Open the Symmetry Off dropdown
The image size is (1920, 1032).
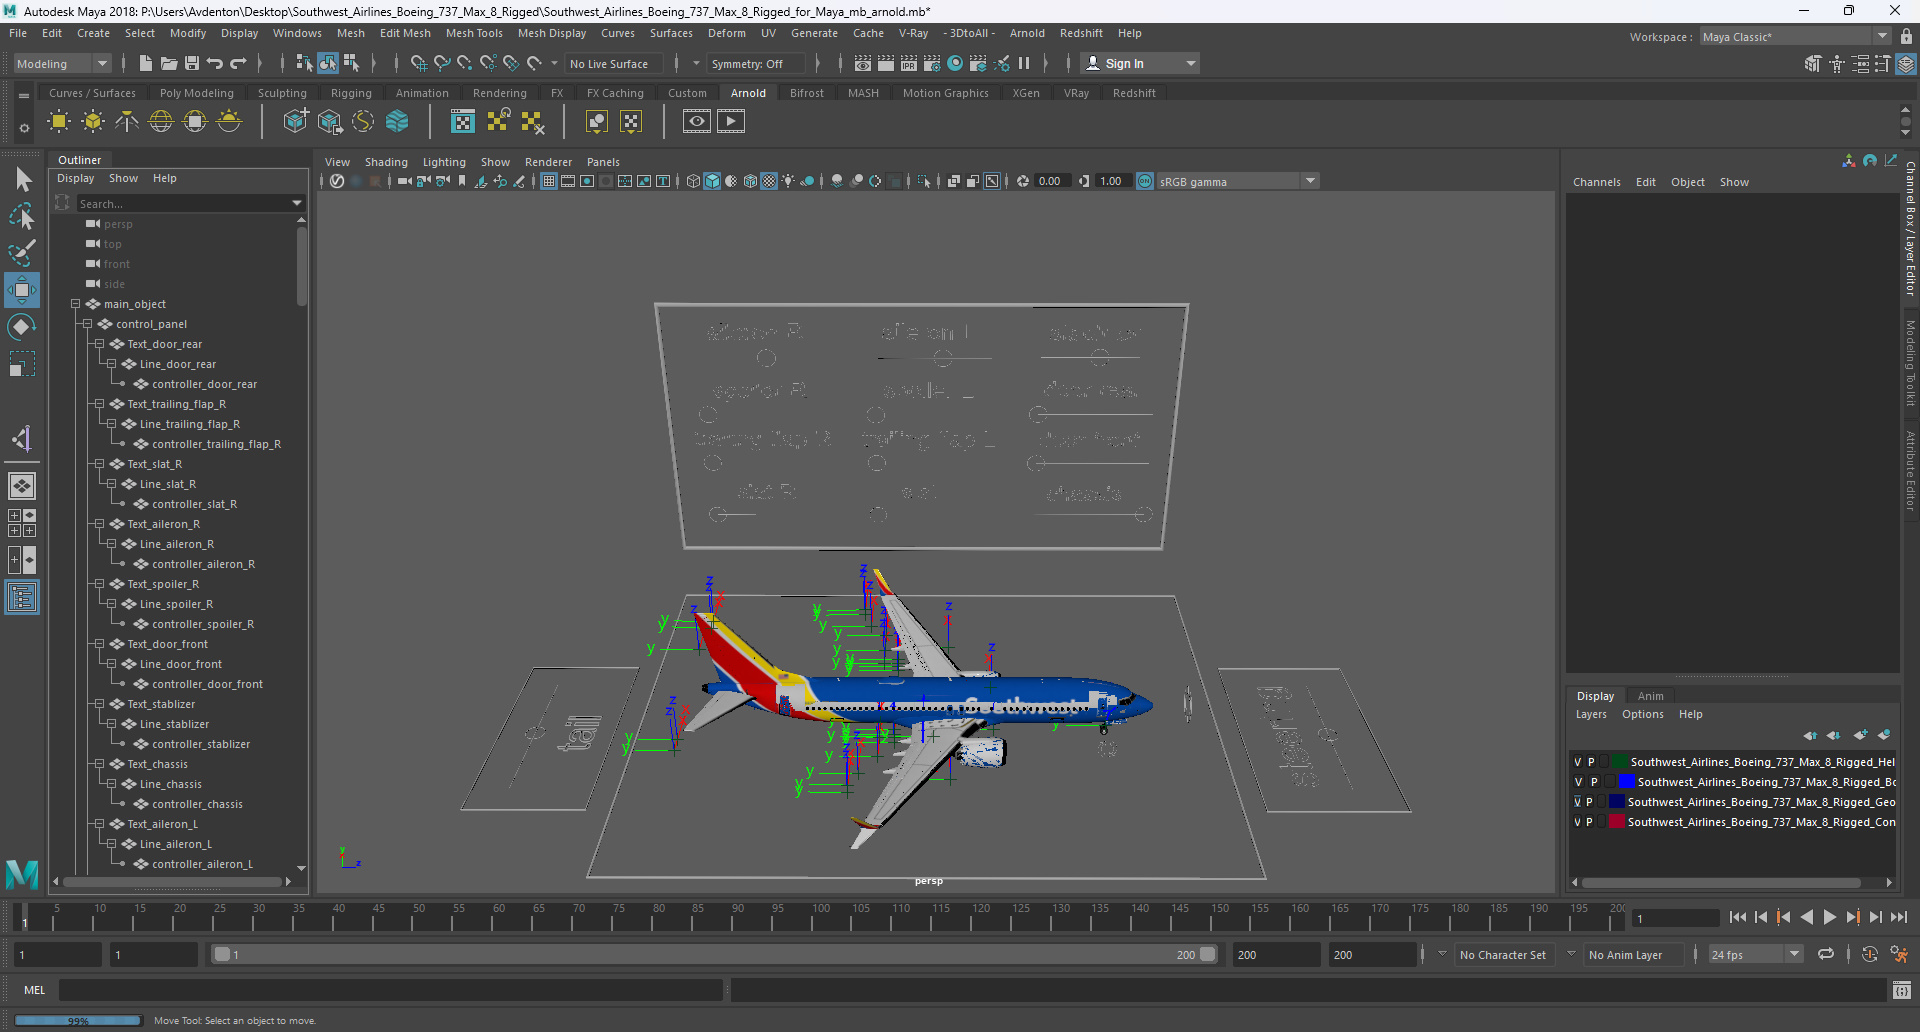pos(755,63)
